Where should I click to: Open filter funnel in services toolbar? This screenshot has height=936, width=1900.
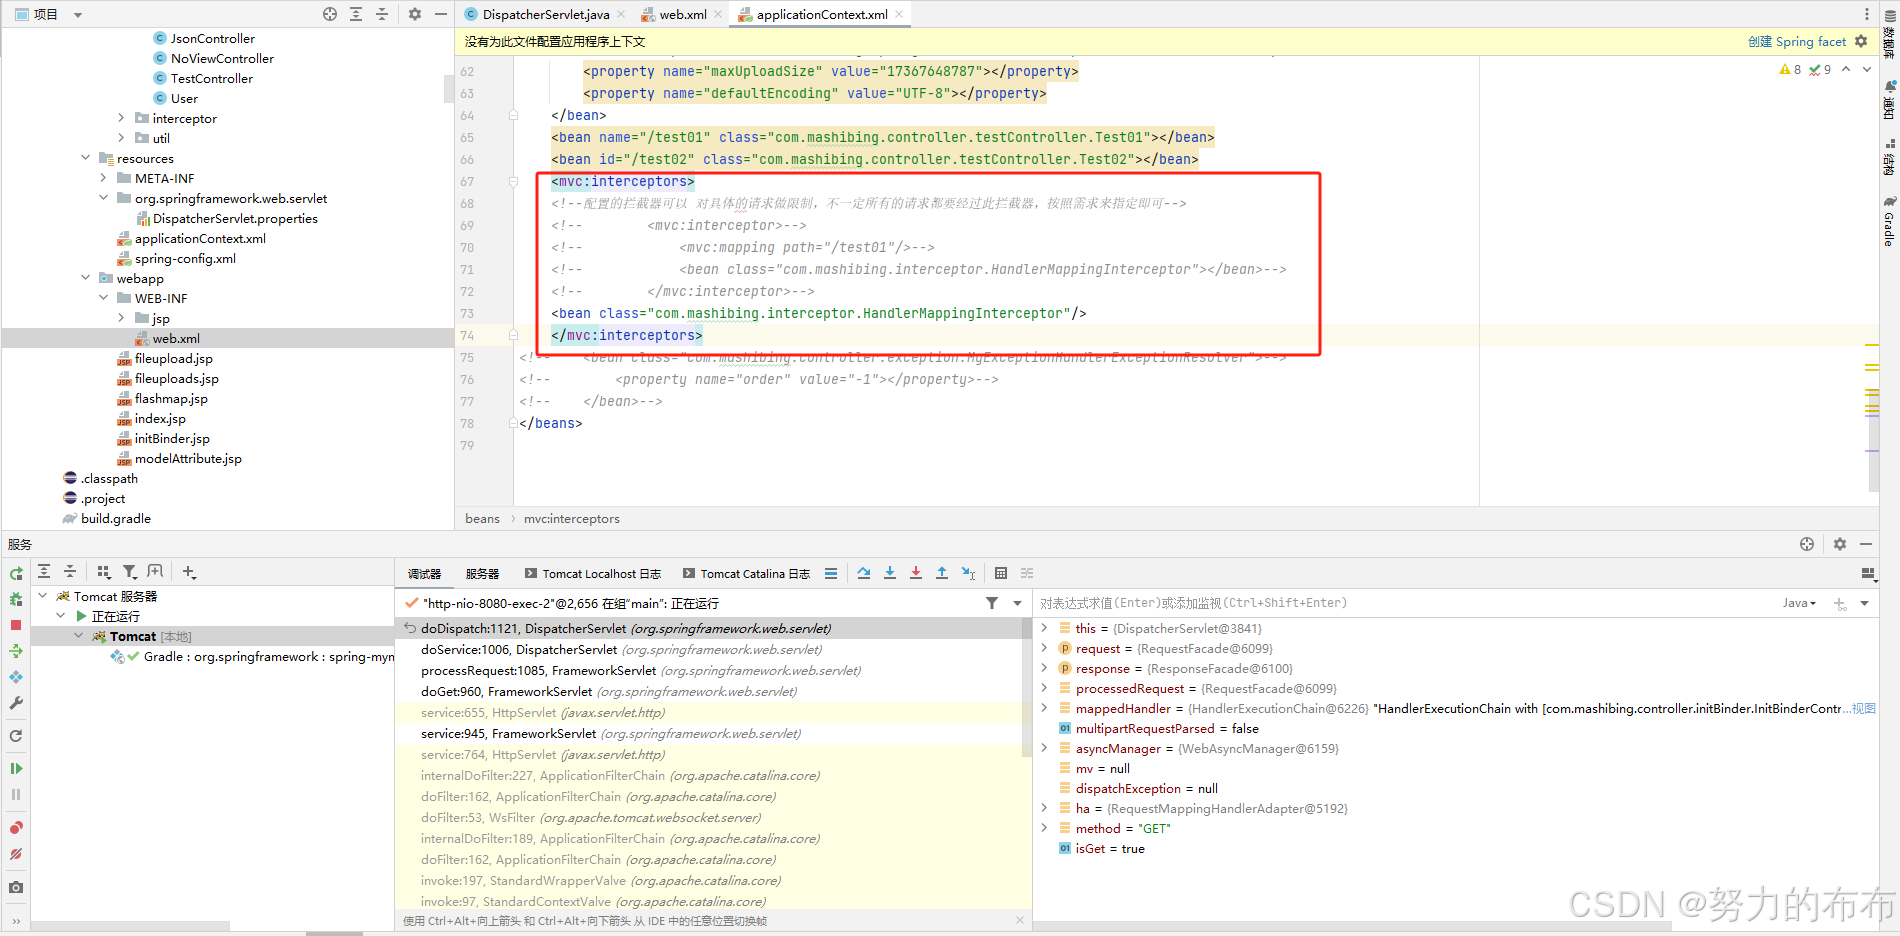129,571
